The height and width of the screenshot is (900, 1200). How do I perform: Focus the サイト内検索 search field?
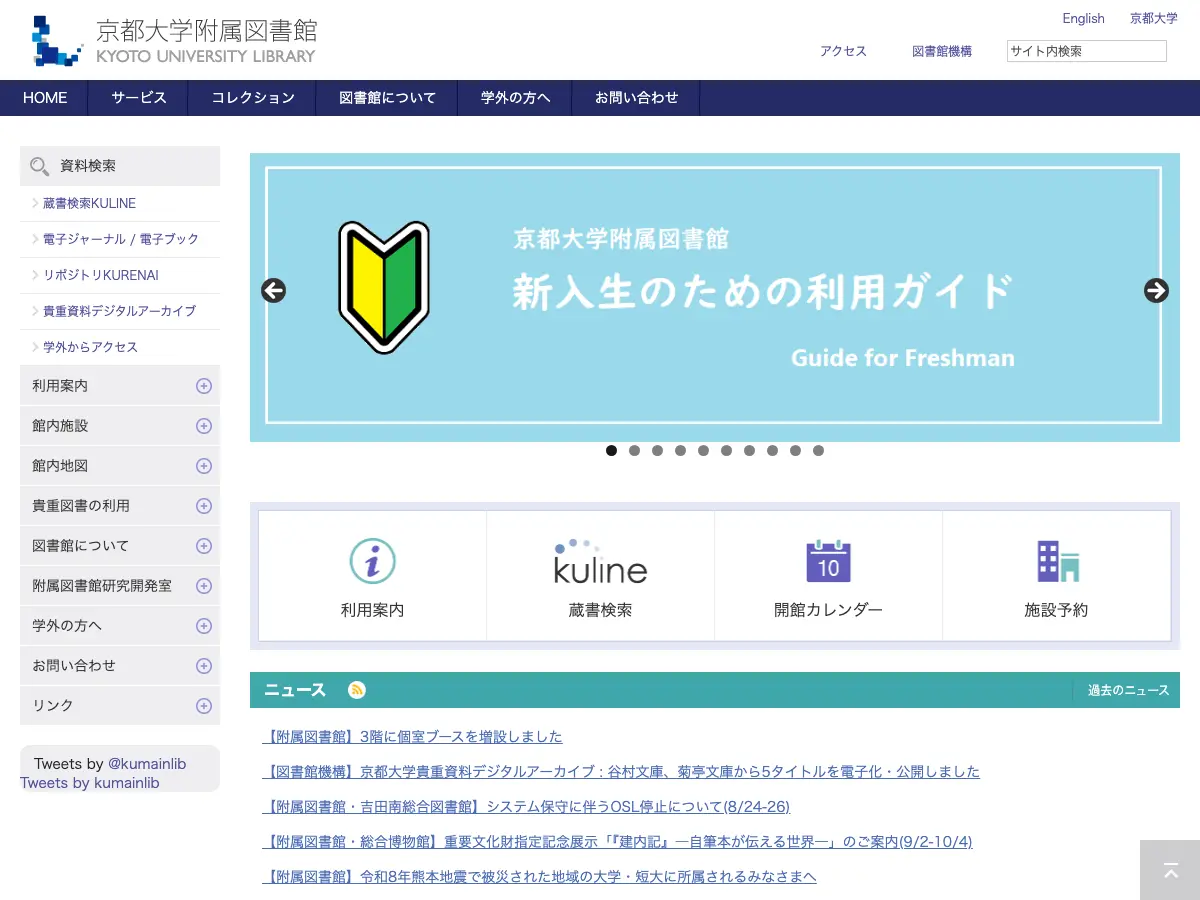click(1086, 51)
